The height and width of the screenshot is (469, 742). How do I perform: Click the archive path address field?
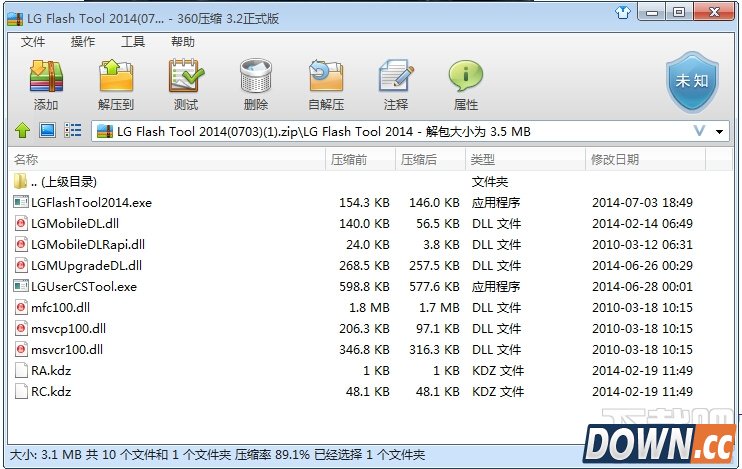point(410,131)
